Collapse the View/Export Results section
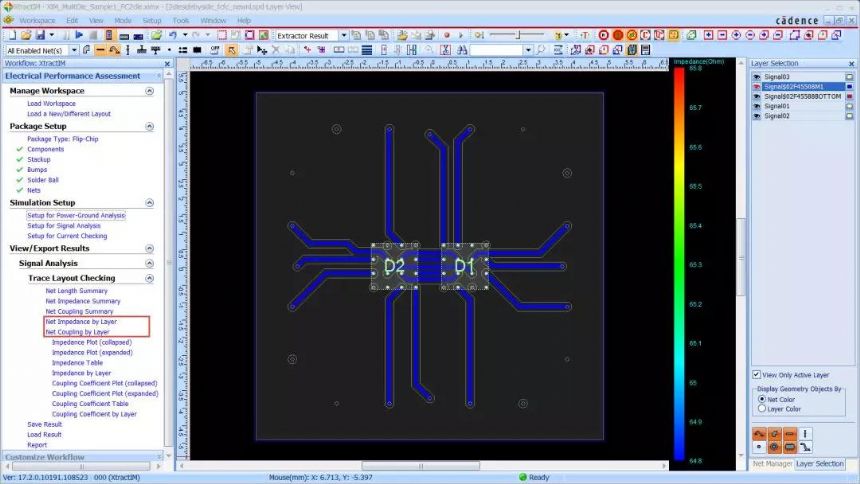 pos(149,249)
